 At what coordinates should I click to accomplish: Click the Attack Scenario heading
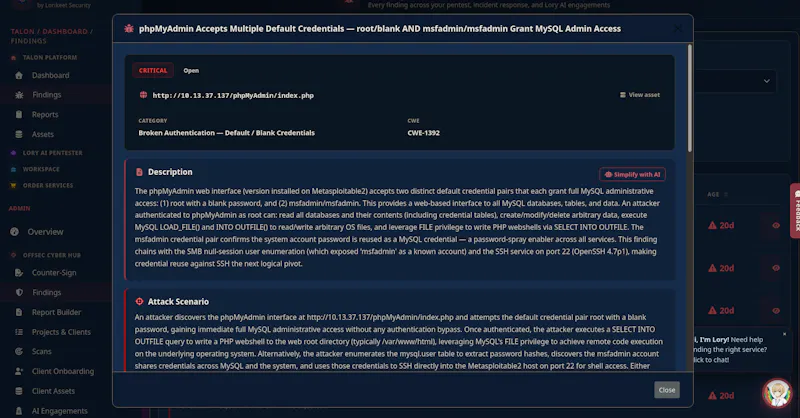point(178,302)
